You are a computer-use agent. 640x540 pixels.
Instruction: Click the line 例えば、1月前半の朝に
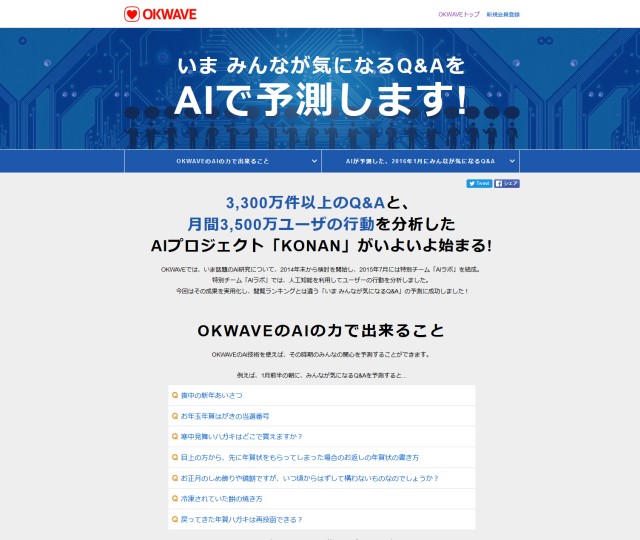tap(322, 375)
